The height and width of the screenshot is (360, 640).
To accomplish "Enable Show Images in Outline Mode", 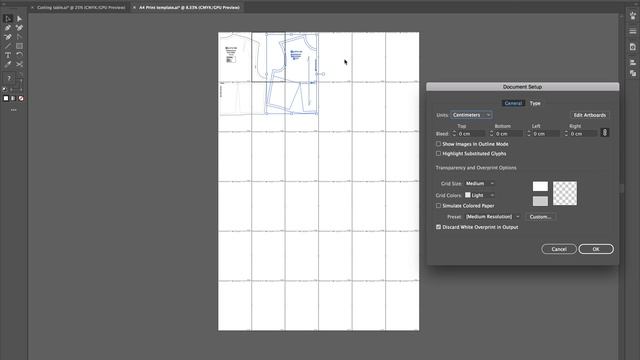I will tap(438, 144).
